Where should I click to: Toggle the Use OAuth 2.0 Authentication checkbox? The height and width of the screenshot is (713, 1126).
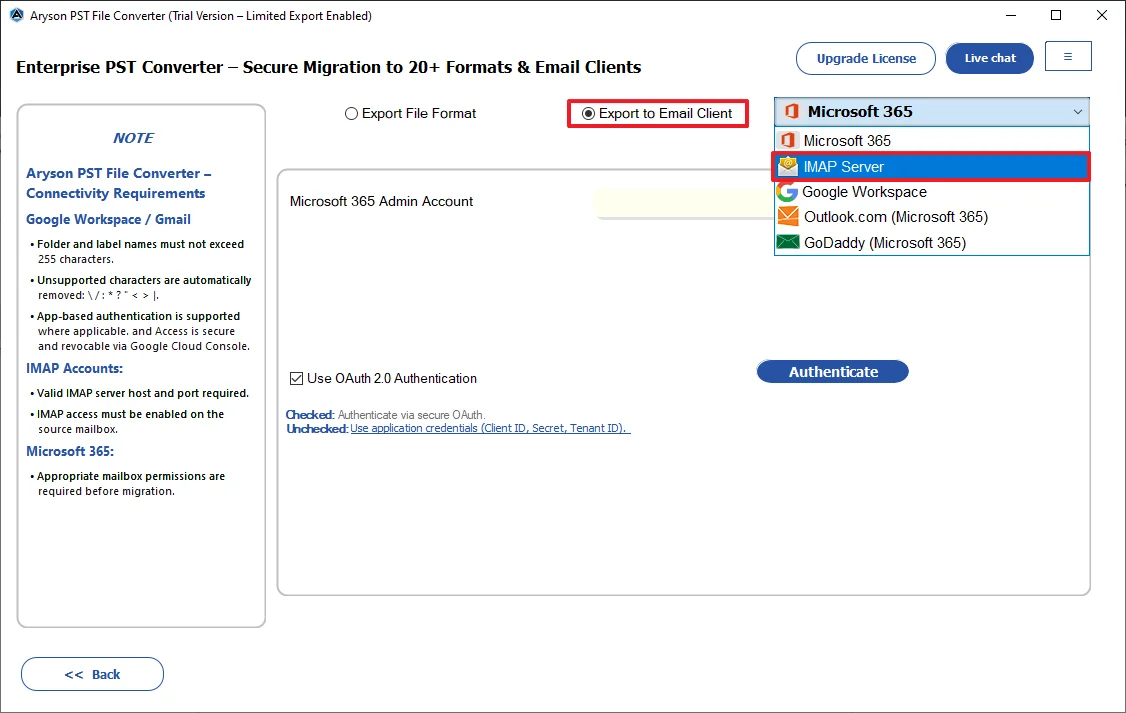296,378
